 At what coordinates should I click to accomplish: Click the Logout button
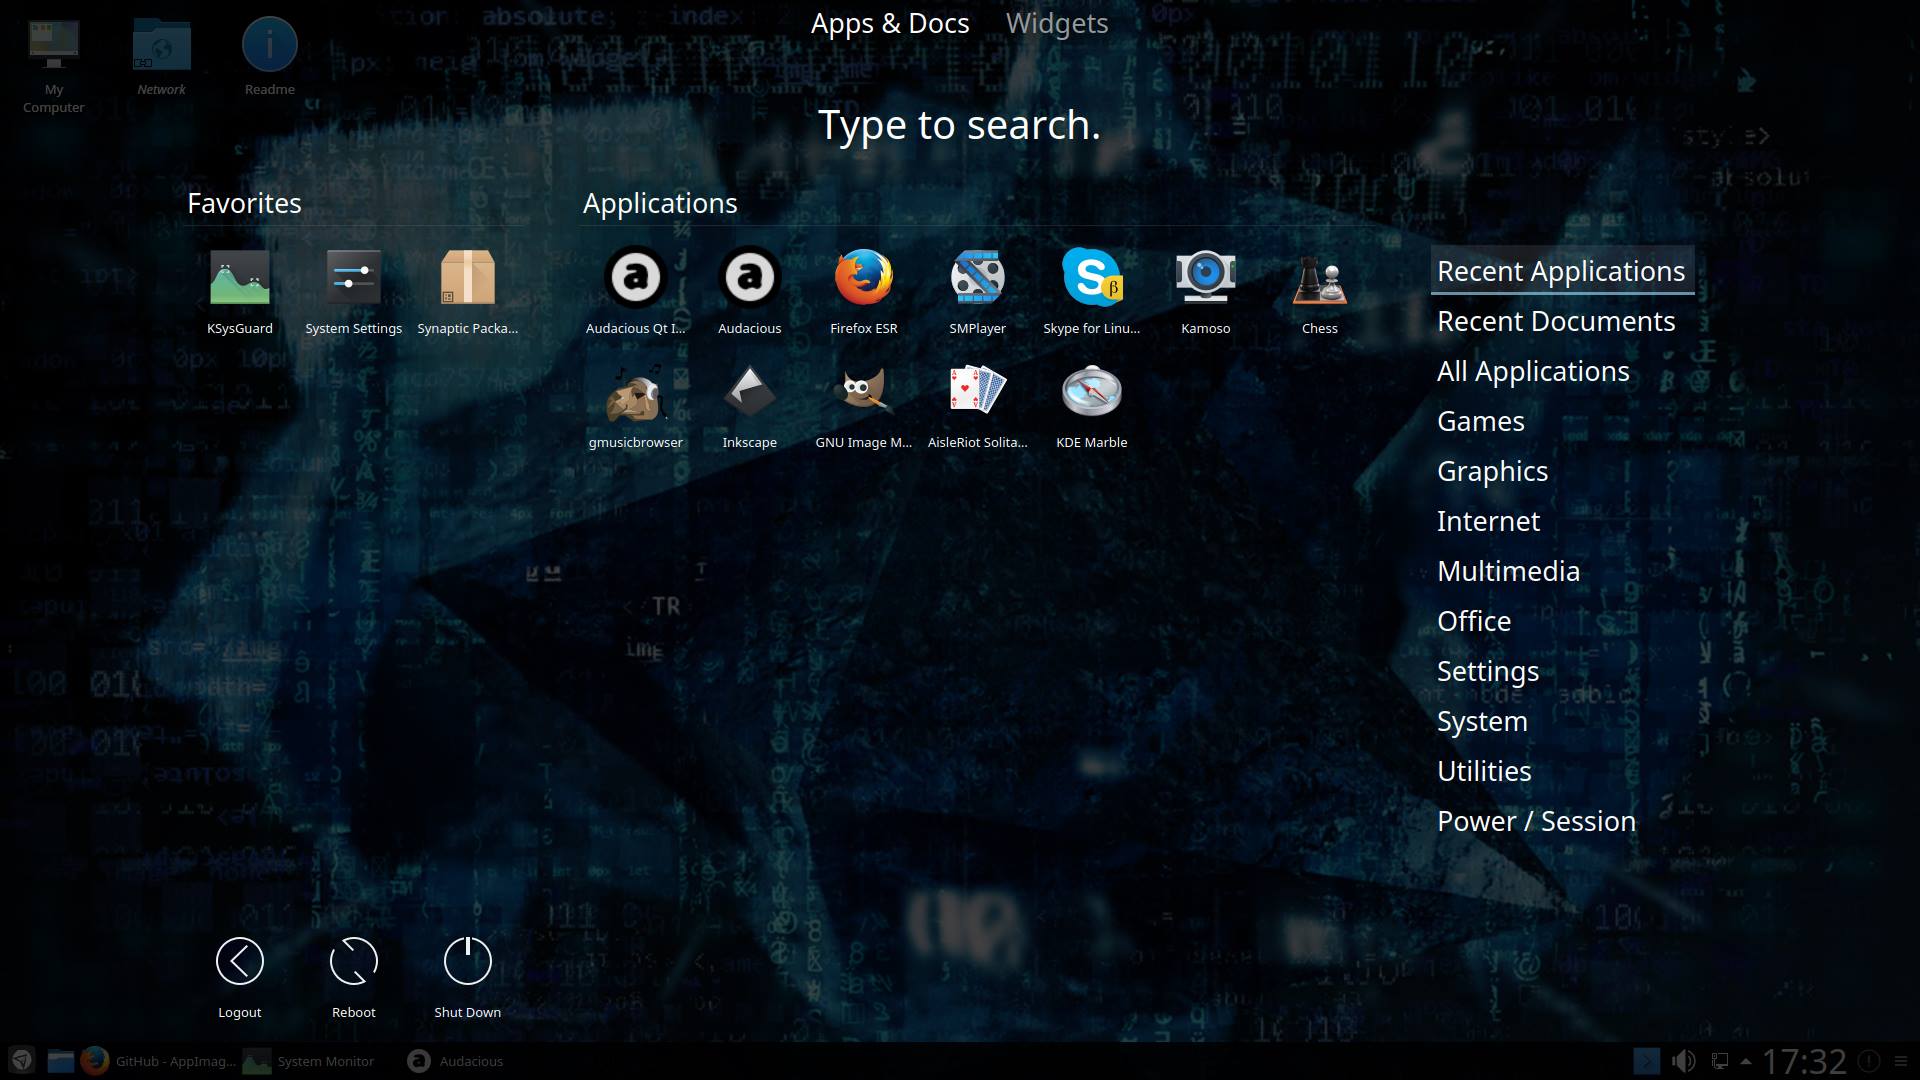point(240,977)
